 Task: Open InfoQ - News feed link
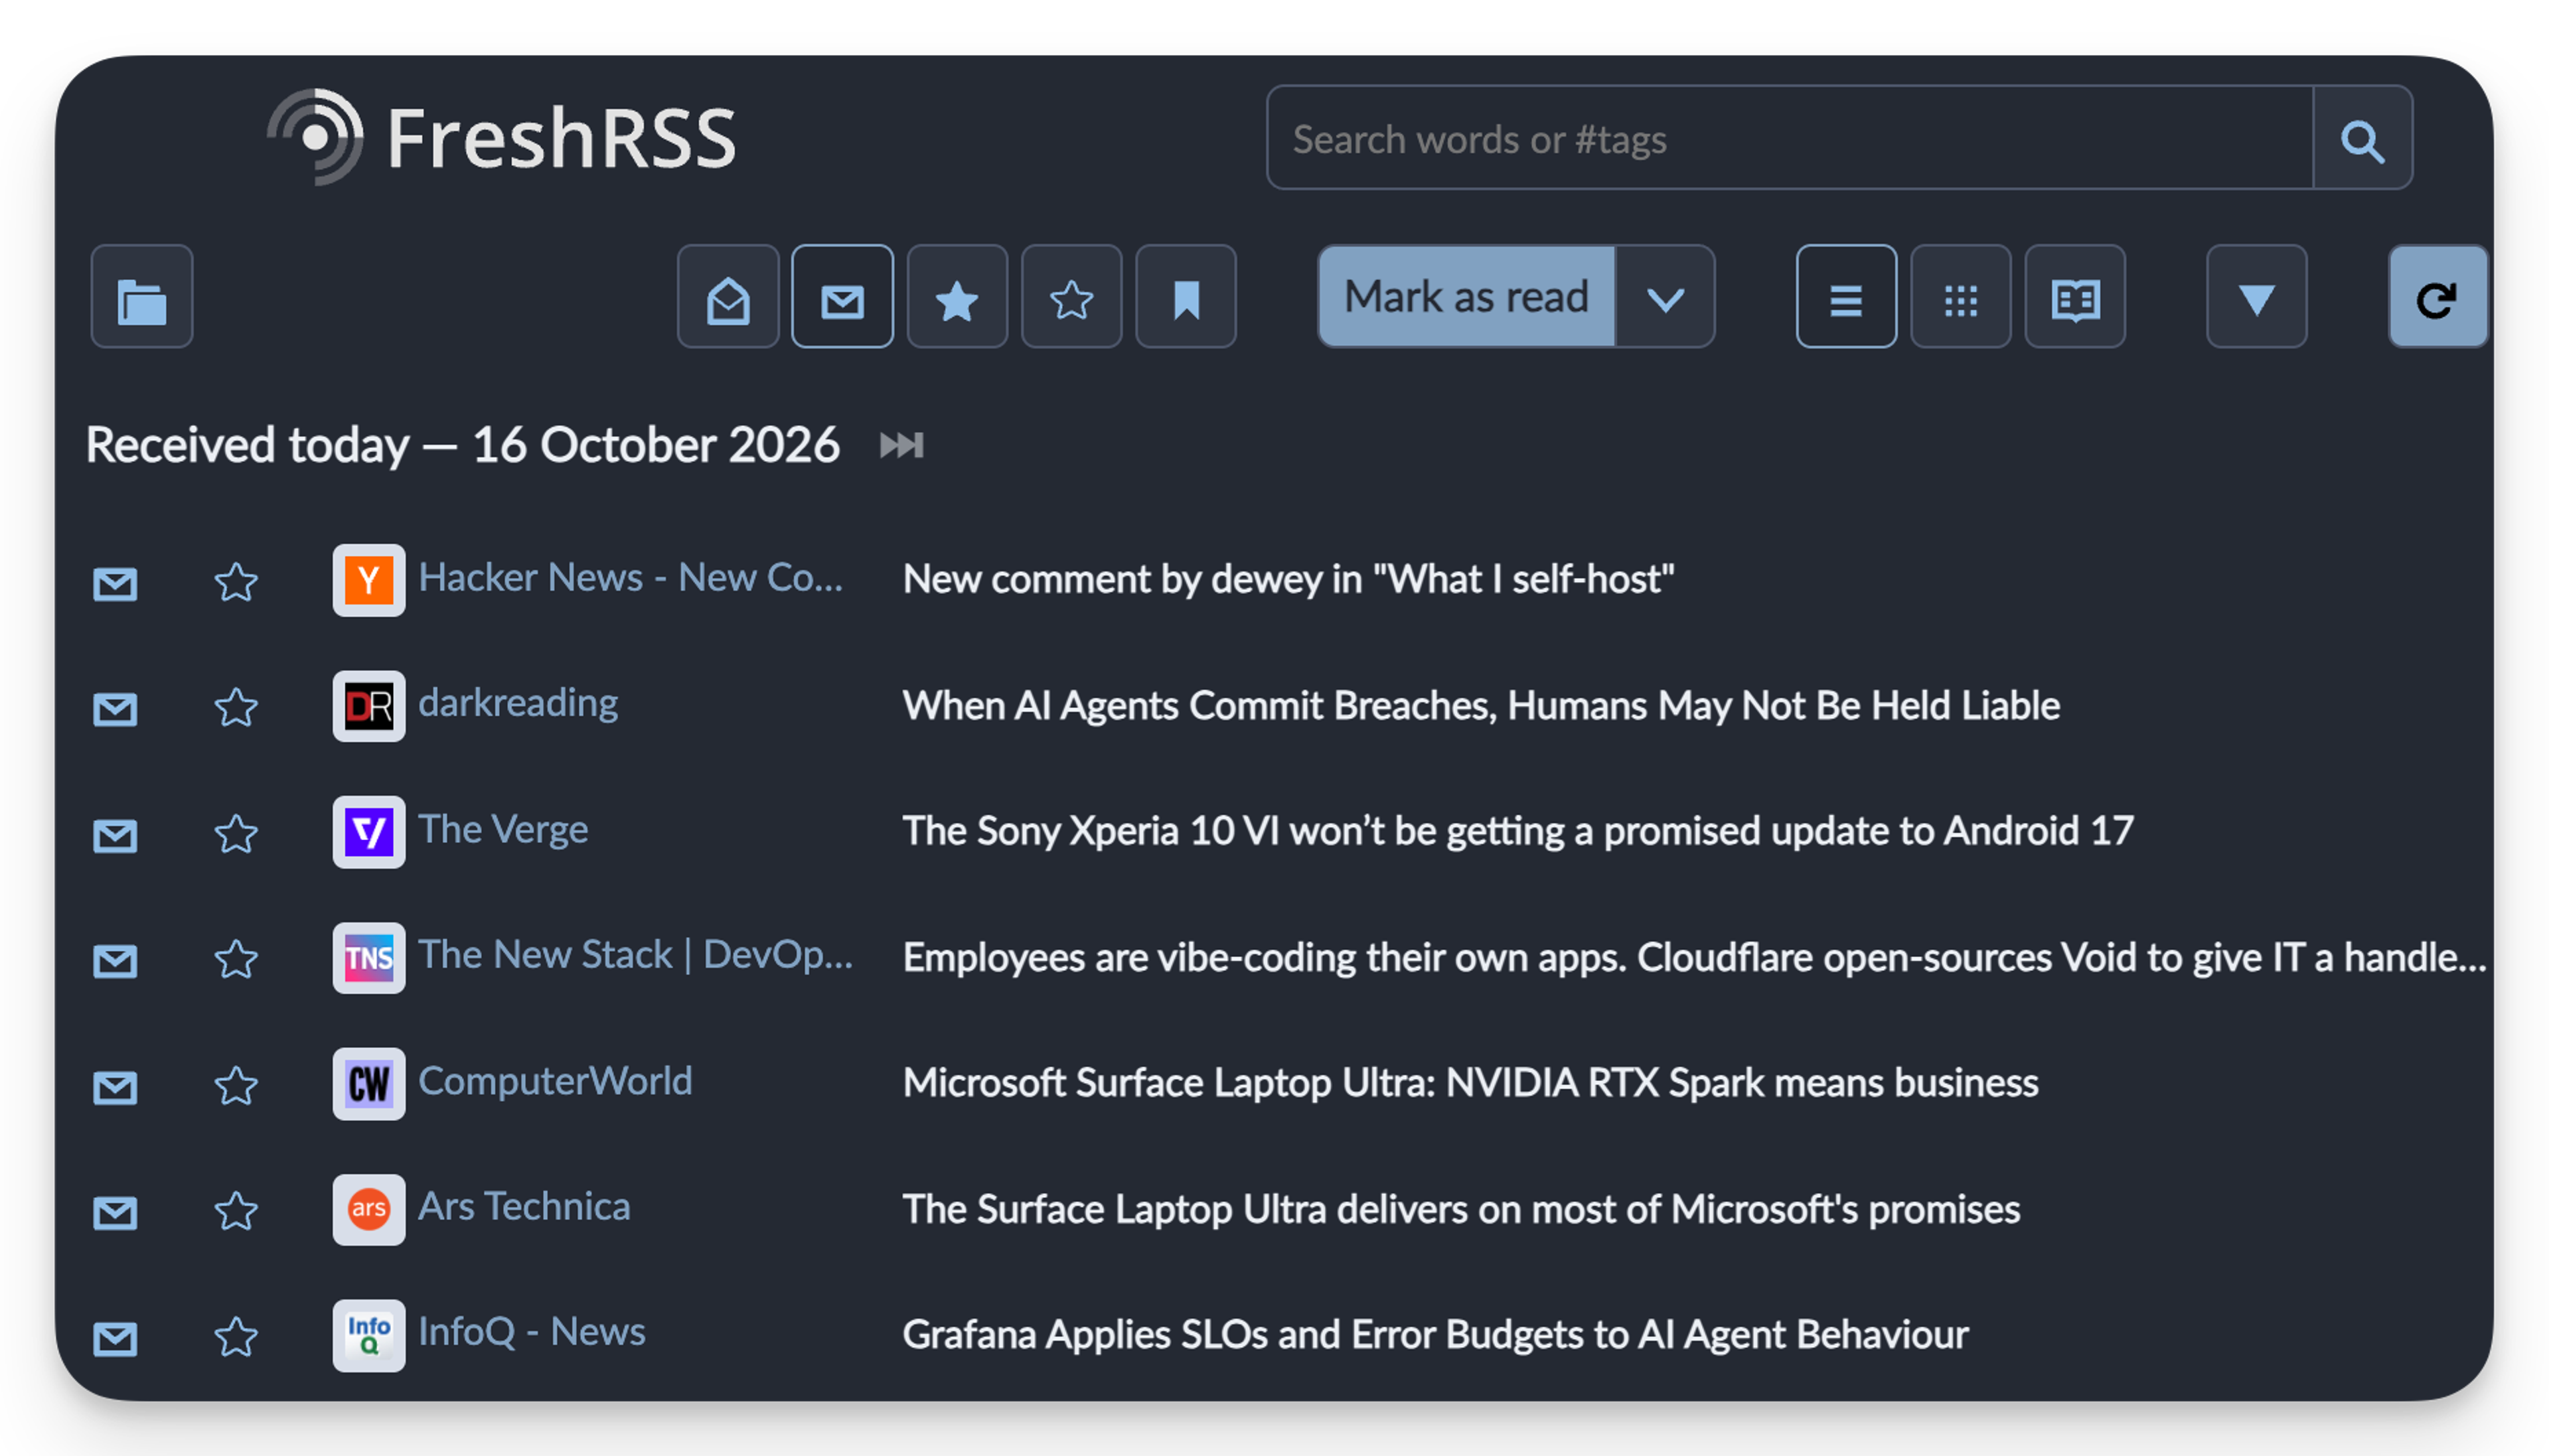(x=532, y=1333)
